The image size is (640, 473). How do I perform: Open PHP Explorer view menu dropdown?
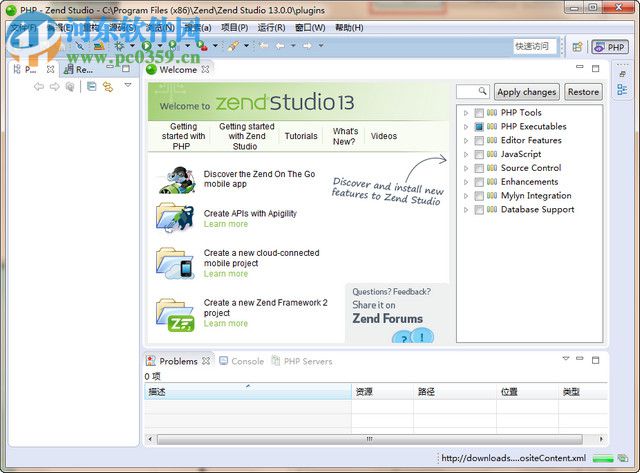[x=128, y=85]
